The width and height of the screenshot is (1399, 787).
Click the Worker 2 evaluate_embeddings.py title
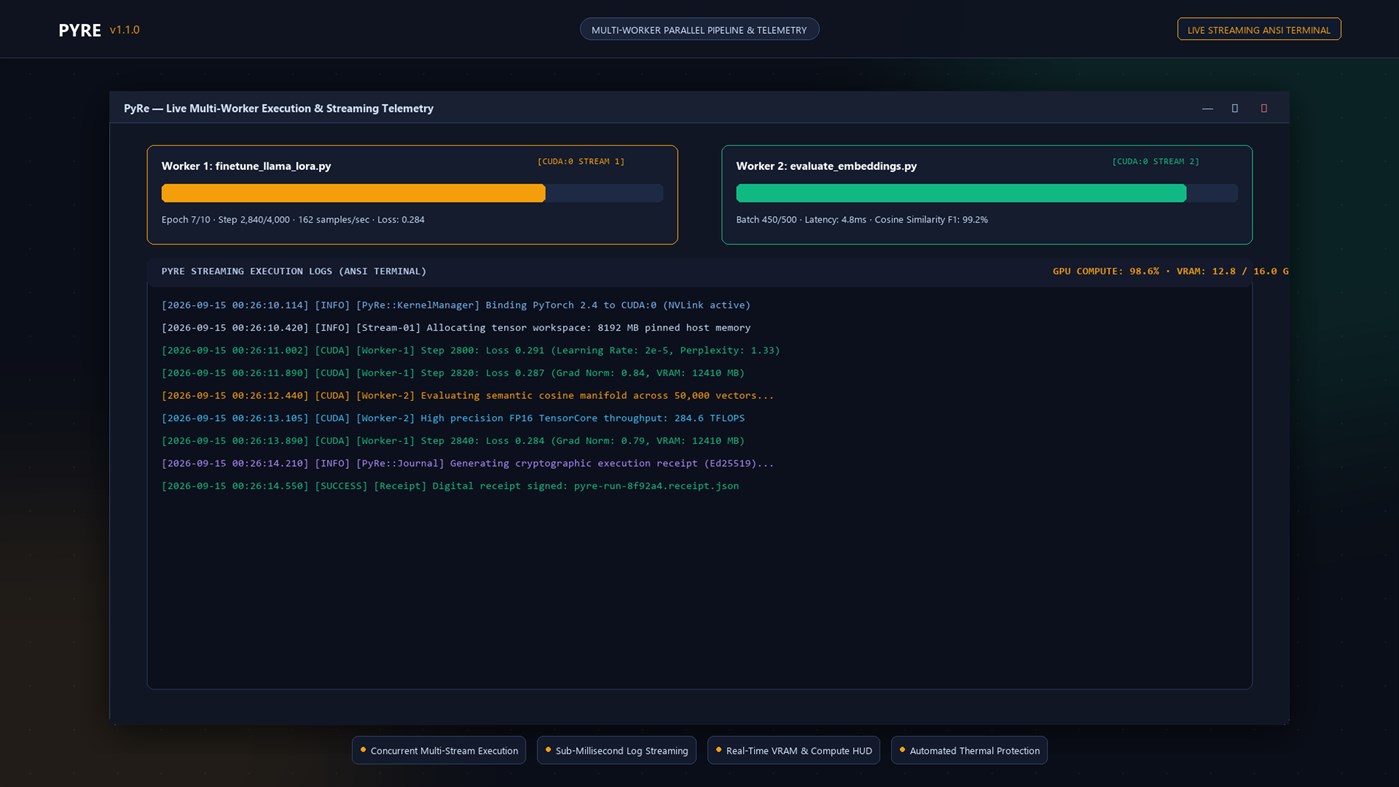click(826, 166)
